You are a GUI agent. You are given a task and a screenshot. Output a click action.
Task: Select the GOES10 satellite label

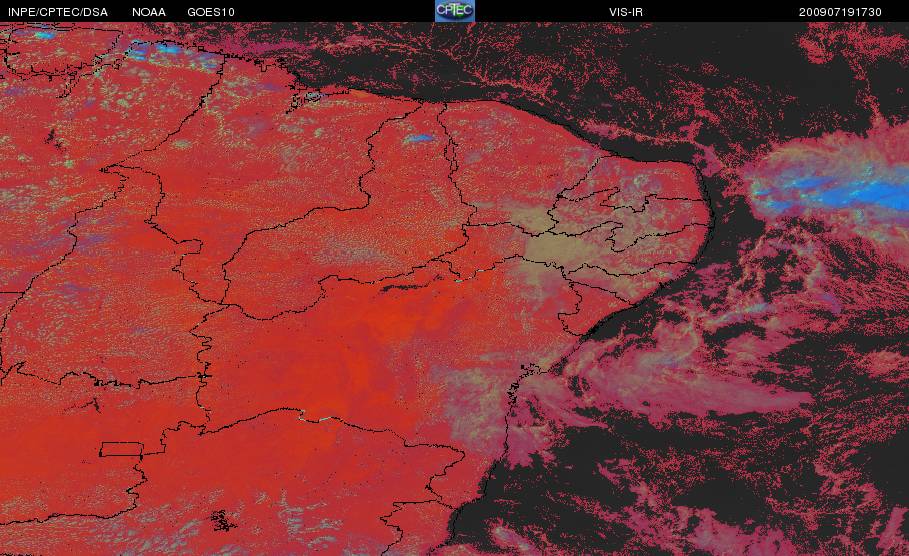(210, 12)
